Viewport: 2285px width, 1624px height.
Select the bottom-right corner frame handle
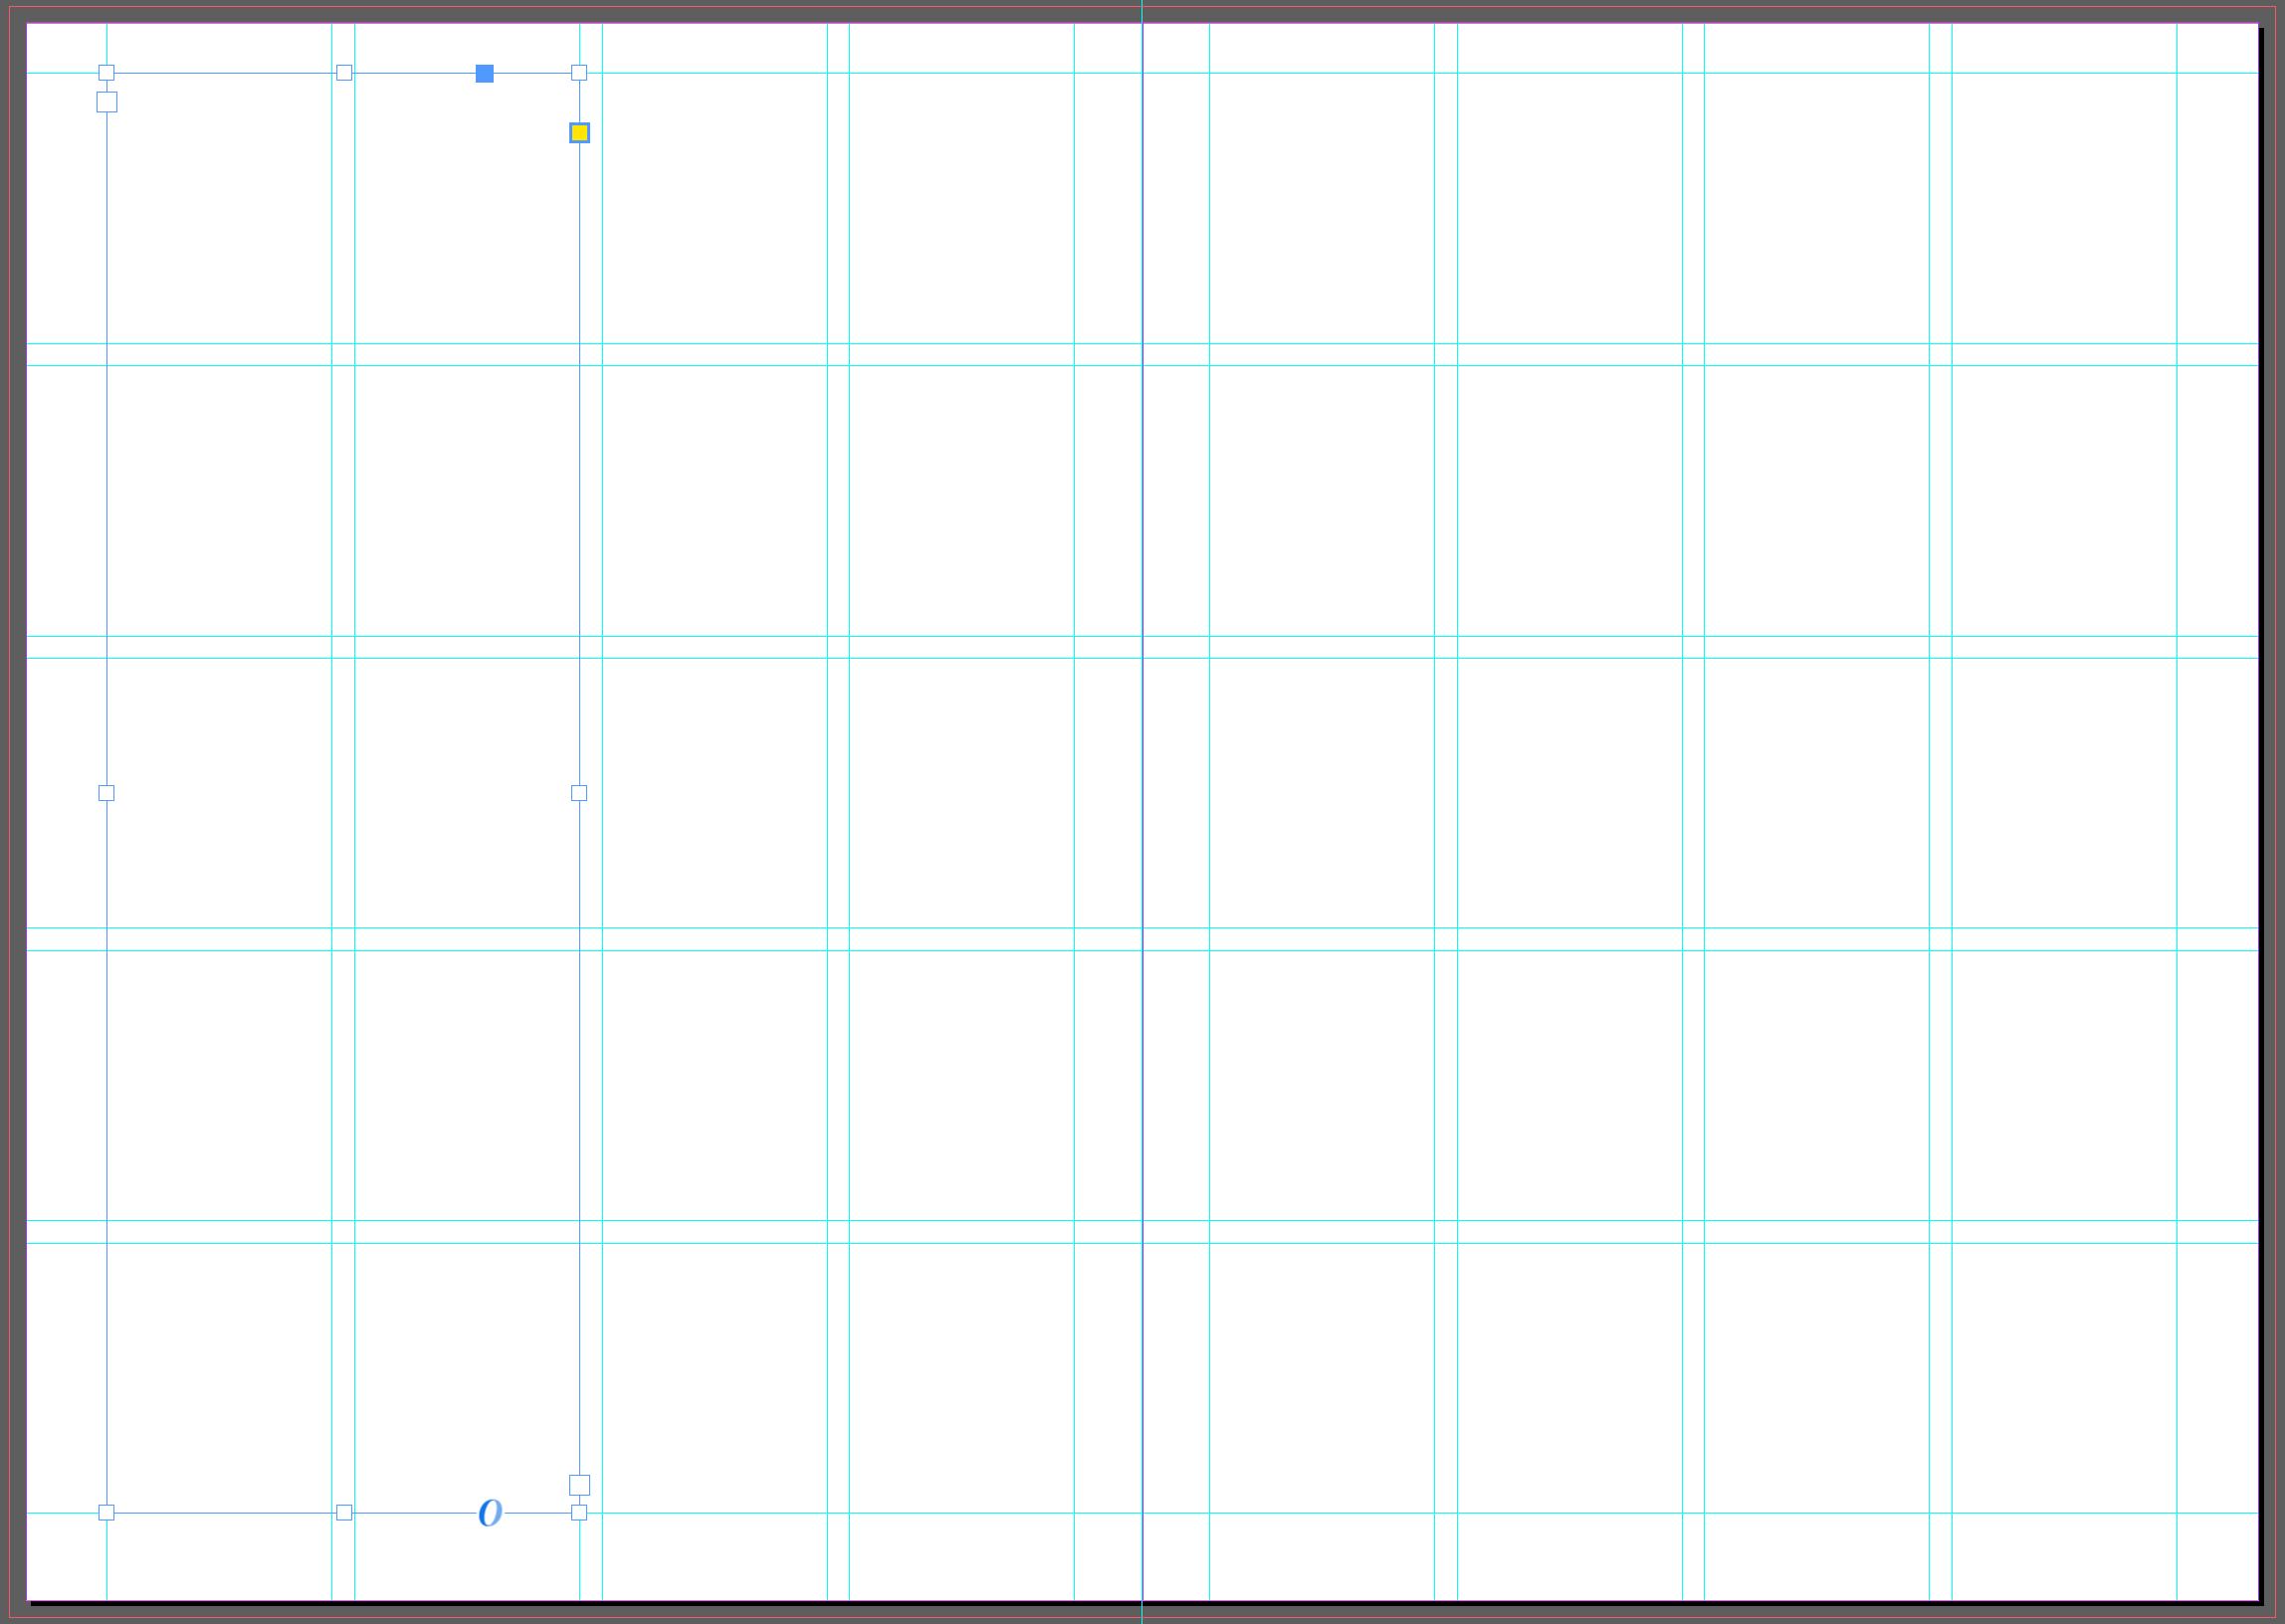[x=579, y=1512]
